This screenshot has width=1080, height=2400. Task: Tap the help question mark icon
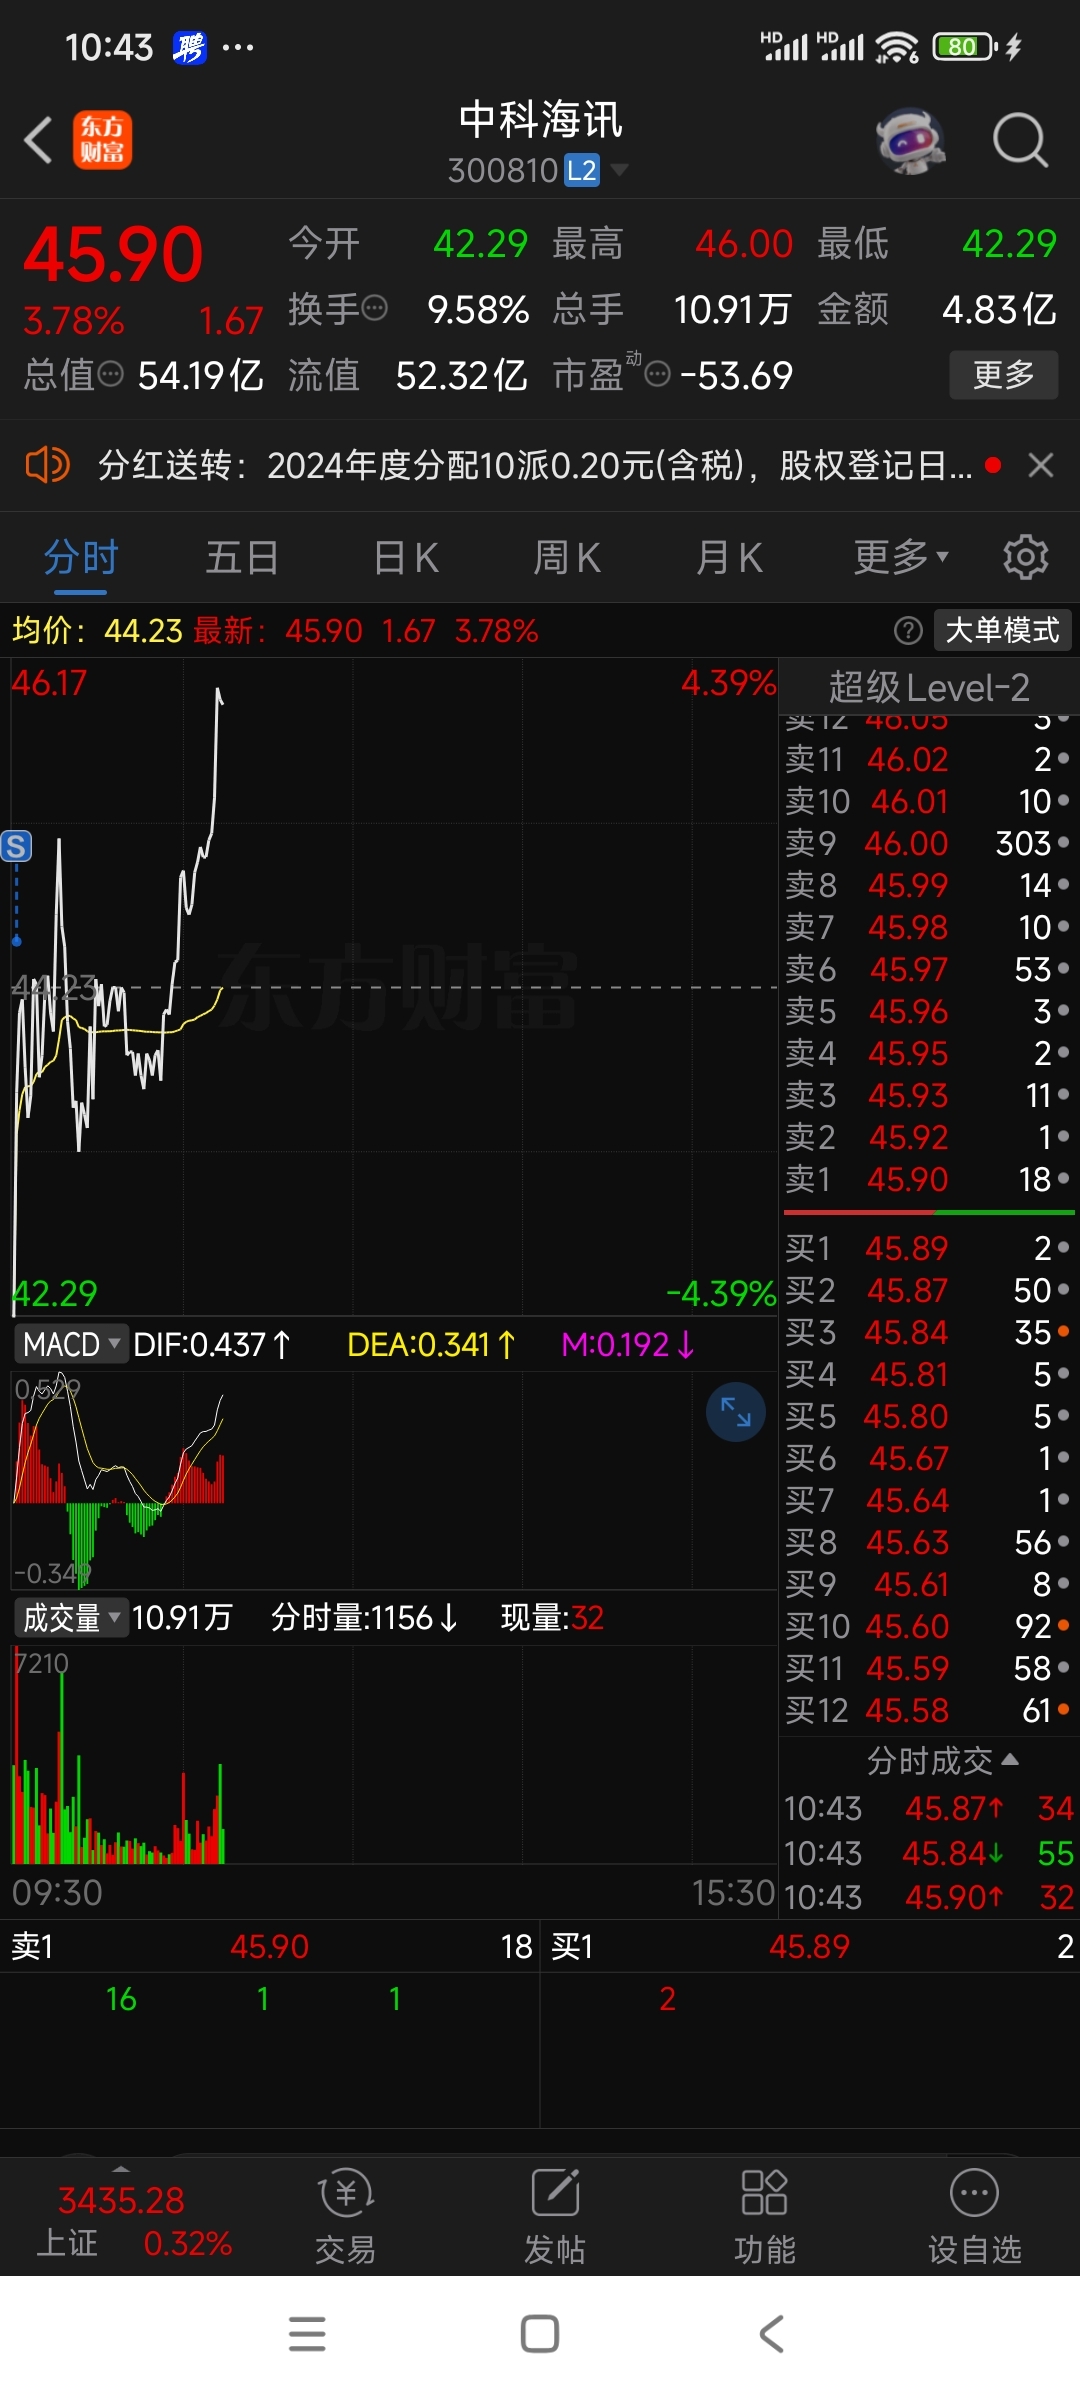tap(908, 630)
